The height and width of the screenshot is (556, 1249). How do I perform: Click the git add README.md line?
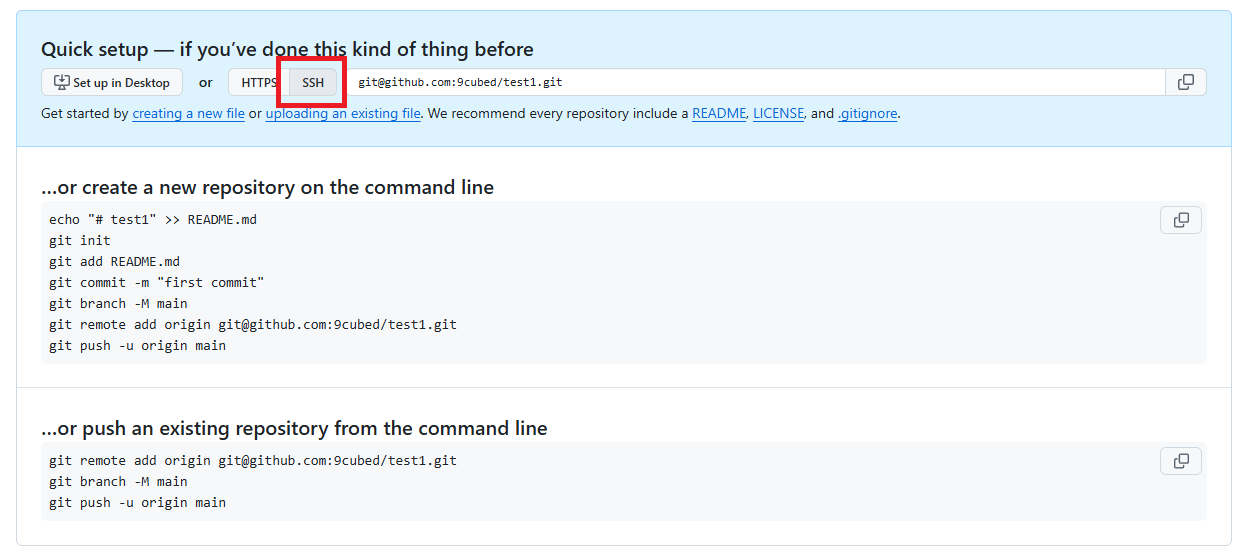(x=114, y=262)
